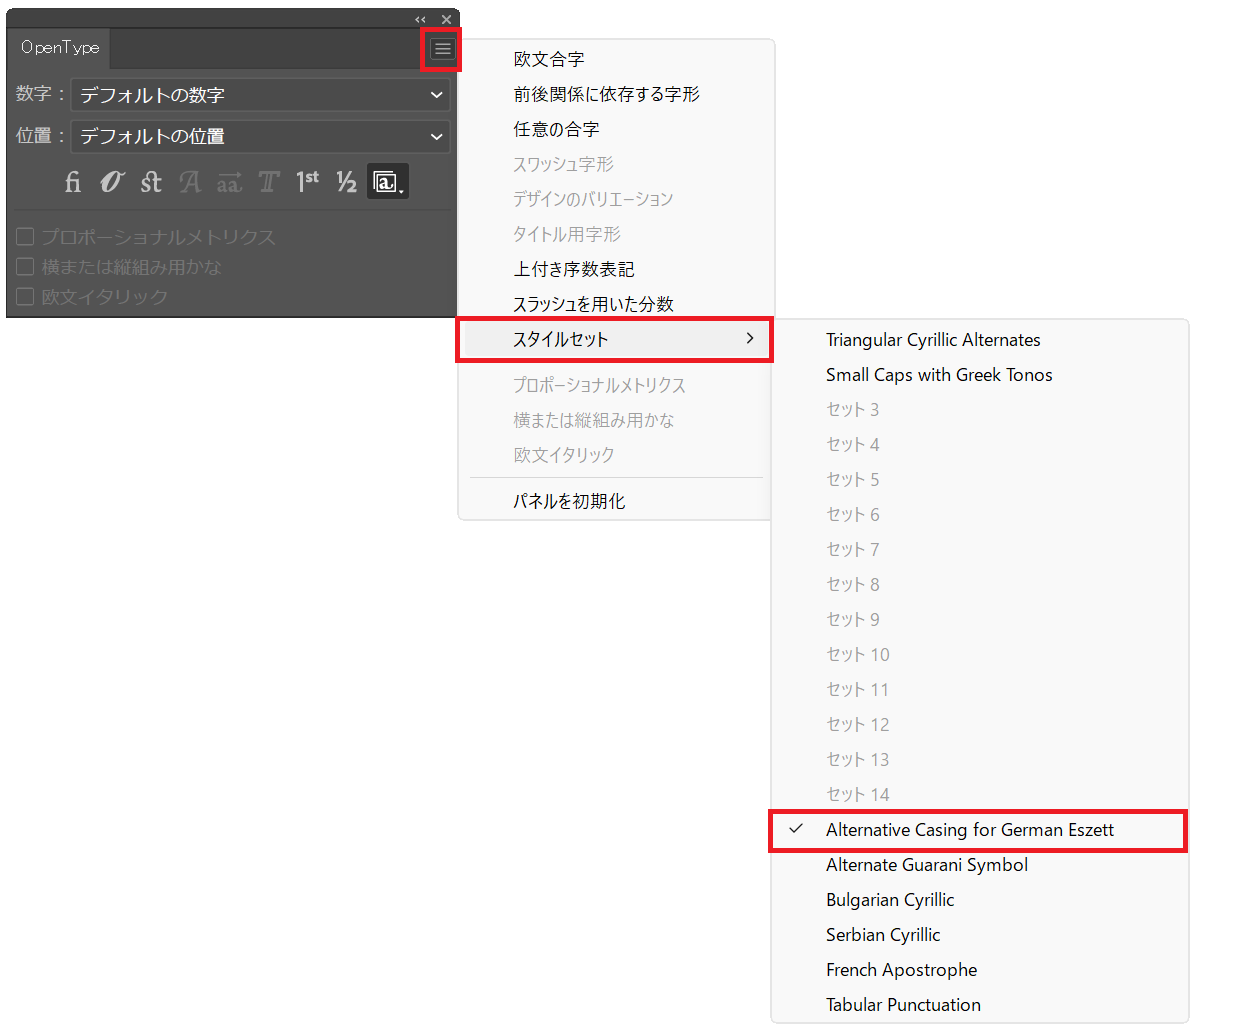
Task: Open the 位置 dropdown
Action: [260, 136]
